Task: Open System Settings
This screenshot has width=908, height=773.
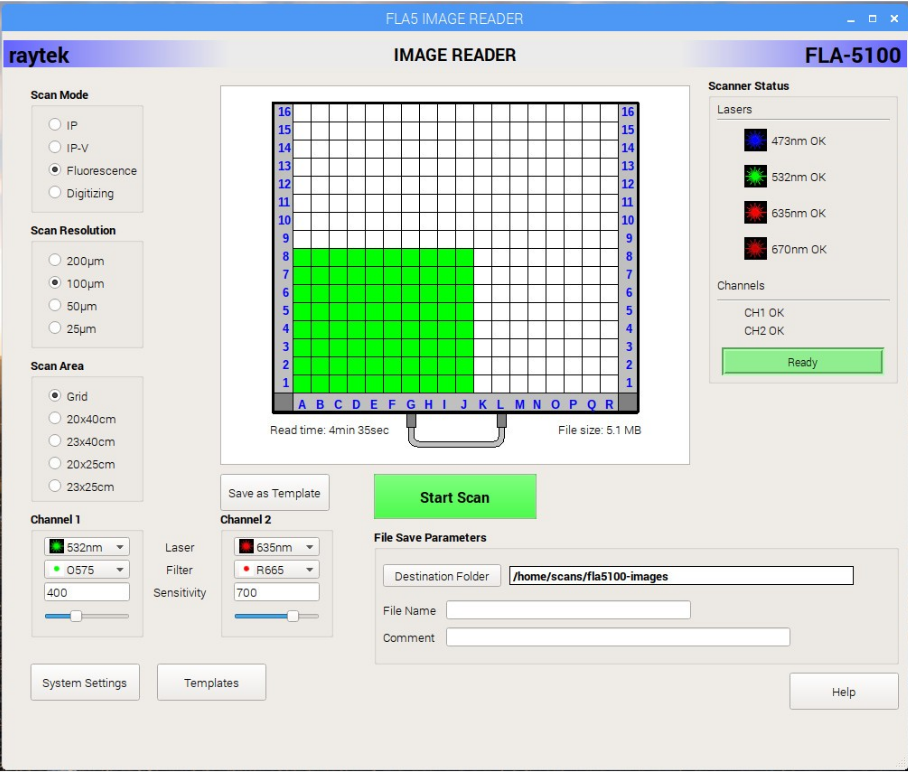Action: click(84, 683)
